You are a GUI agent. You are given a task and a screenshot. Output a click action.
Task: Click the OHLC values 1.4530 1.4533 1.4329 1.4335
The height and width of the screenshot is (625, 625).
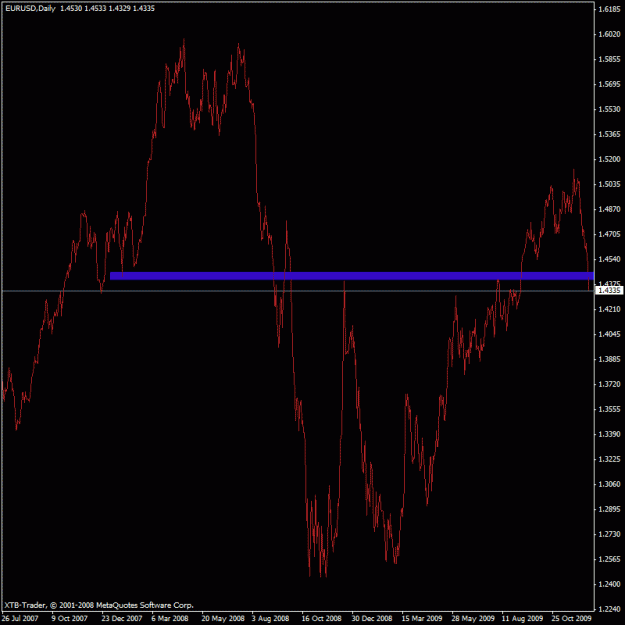(x=107, y=8)
